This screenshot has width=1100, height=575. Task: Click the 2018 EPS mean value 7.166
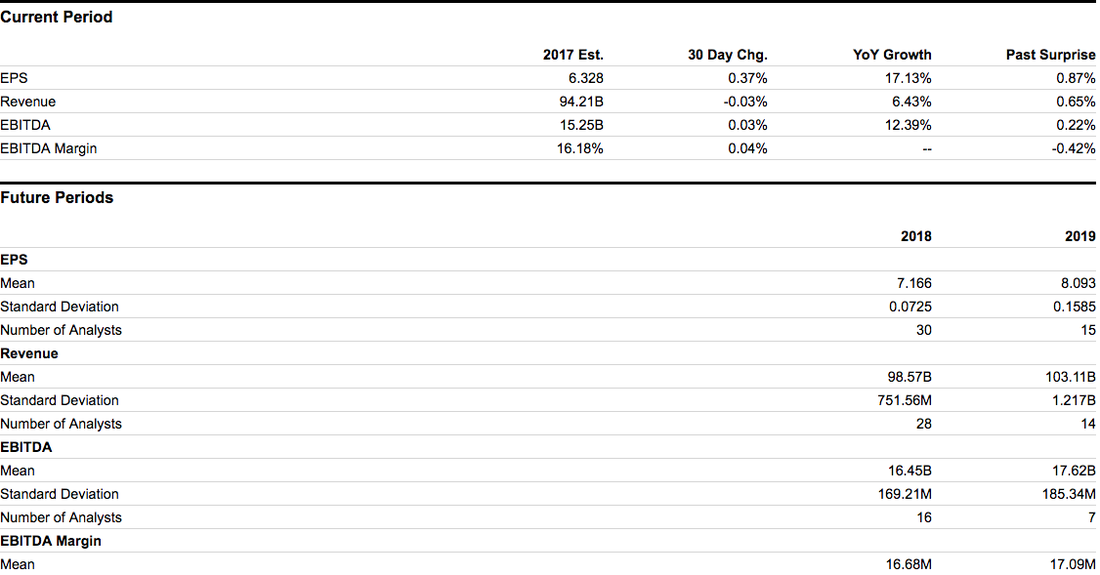tap(914, 284)
